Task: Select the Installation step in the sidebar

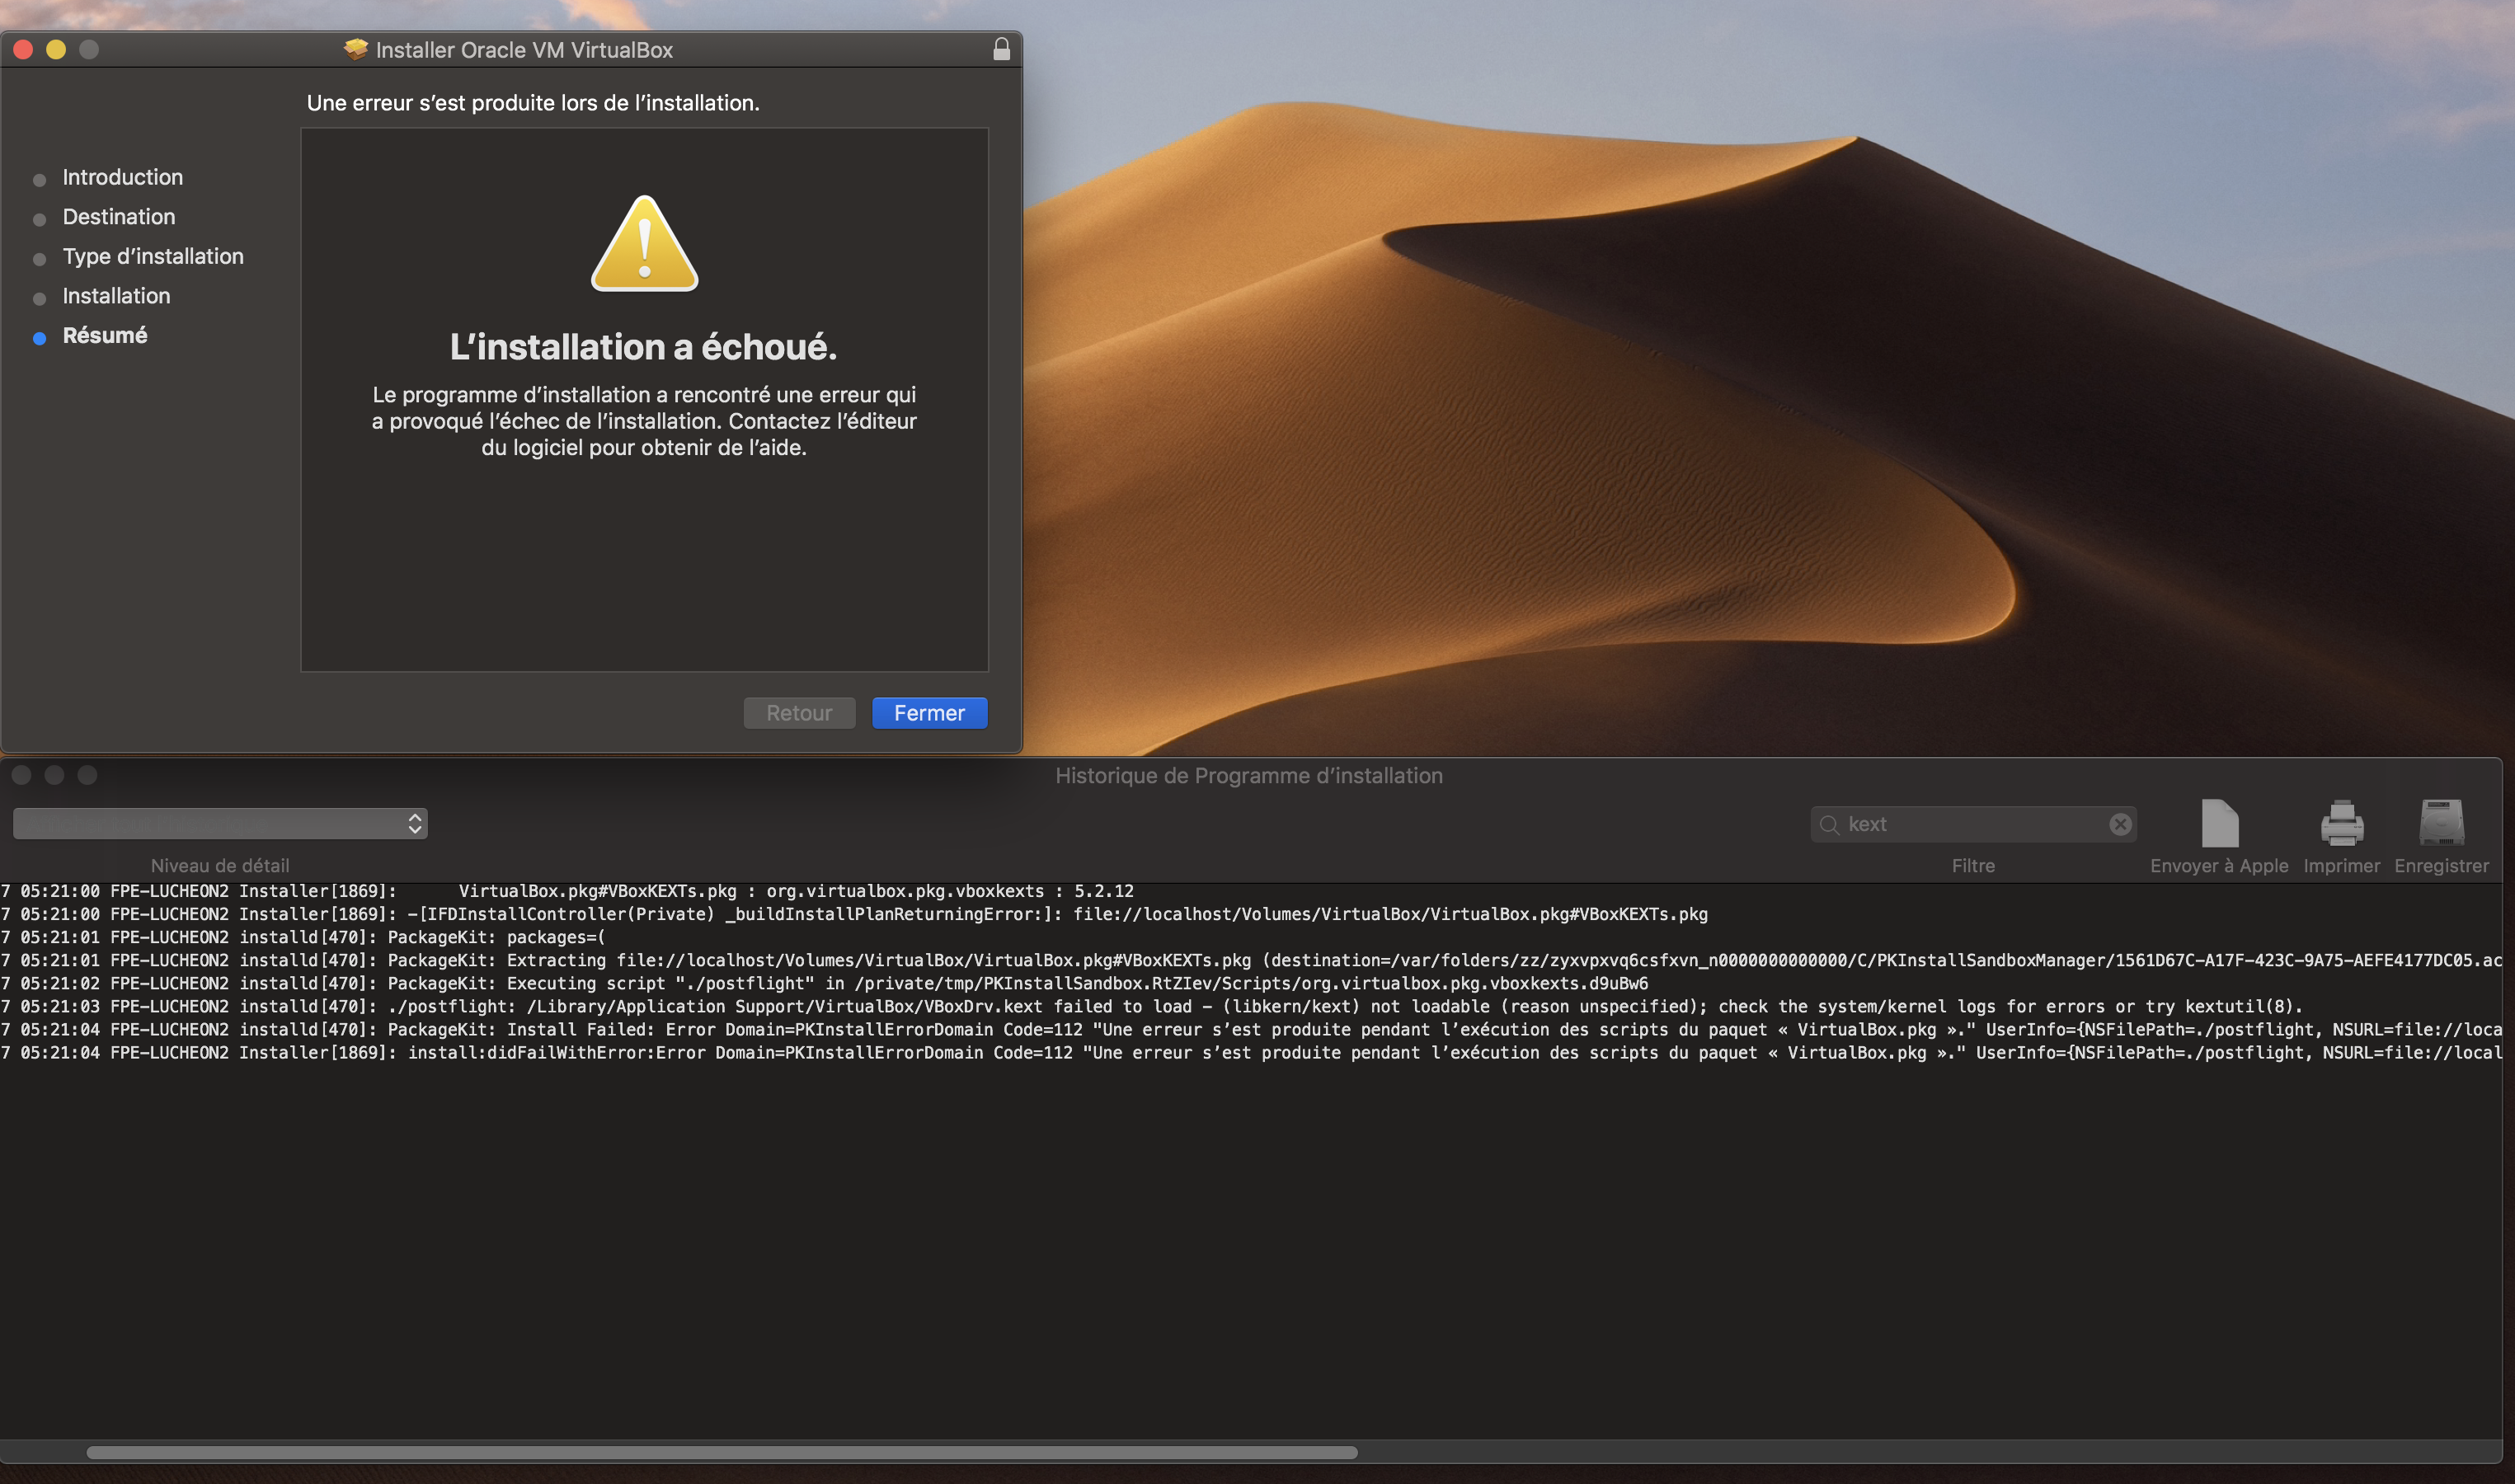Action: pyautogui.click(x=116, y=296)
